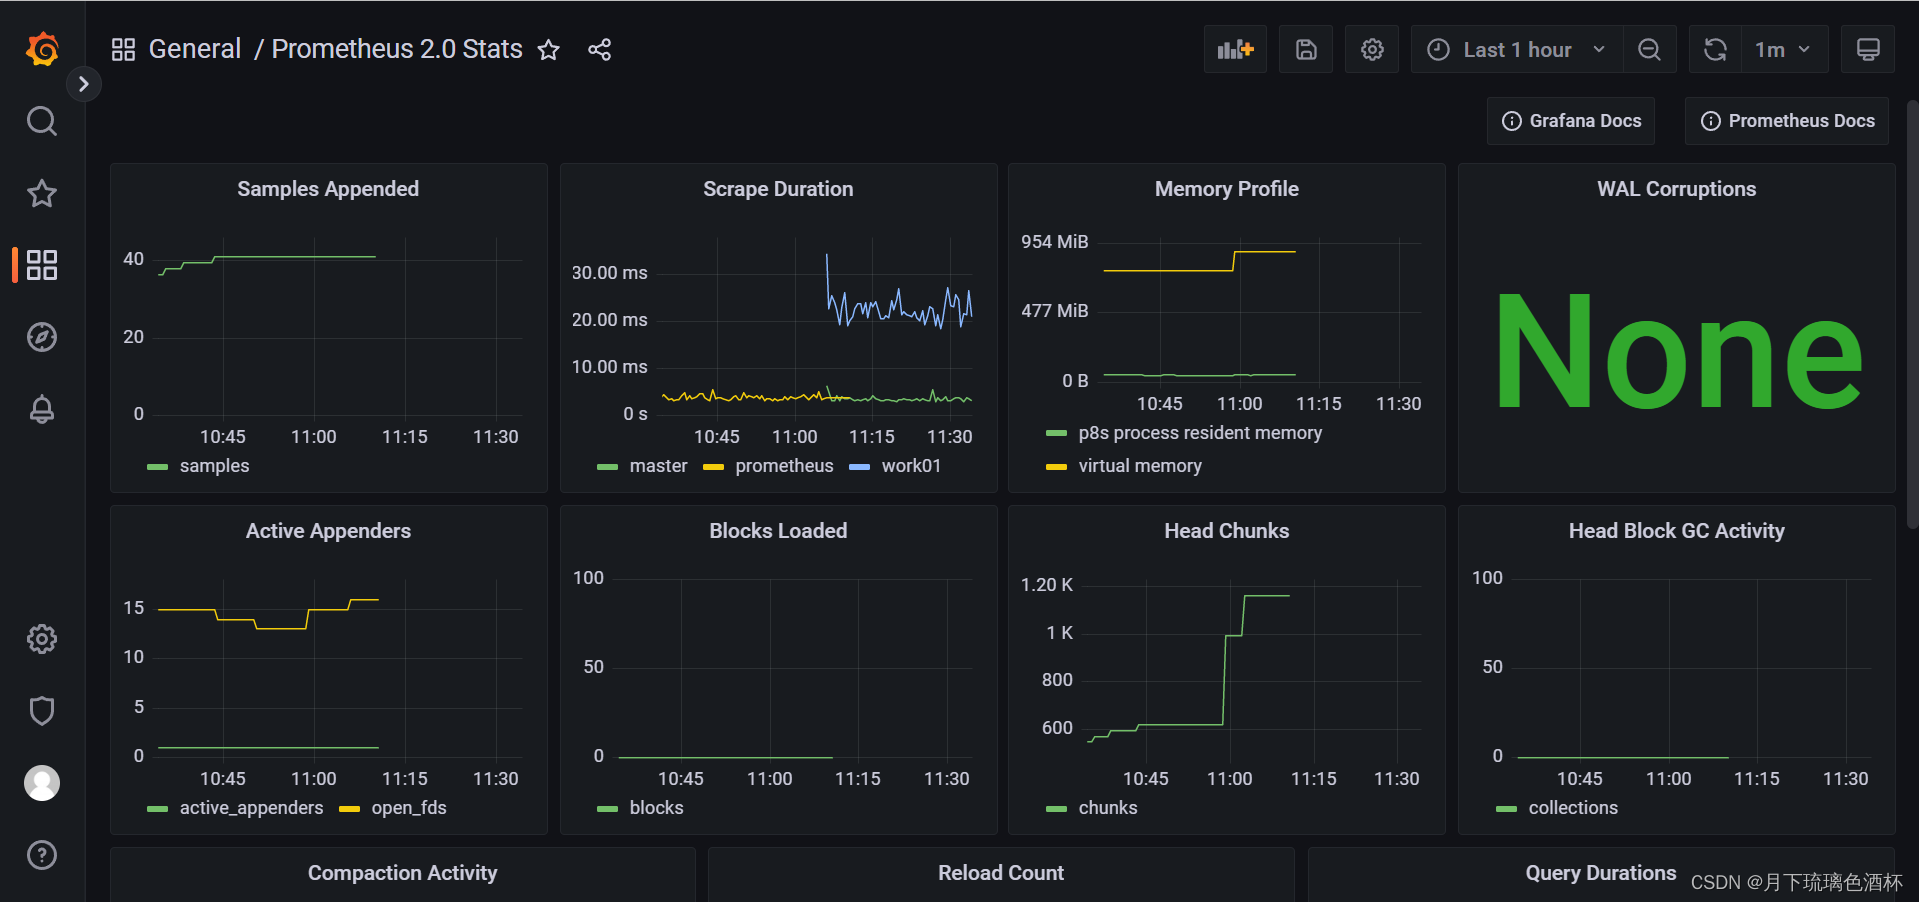Screen dimensions: 1919x902
Task: Expand the sidebar with the chevron arrow
Action: tap(84, 84)
